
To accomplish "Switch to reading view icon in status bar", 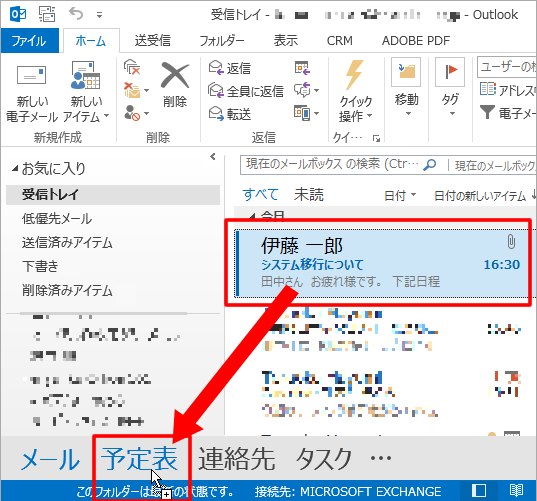I will (x=516, y=490).
